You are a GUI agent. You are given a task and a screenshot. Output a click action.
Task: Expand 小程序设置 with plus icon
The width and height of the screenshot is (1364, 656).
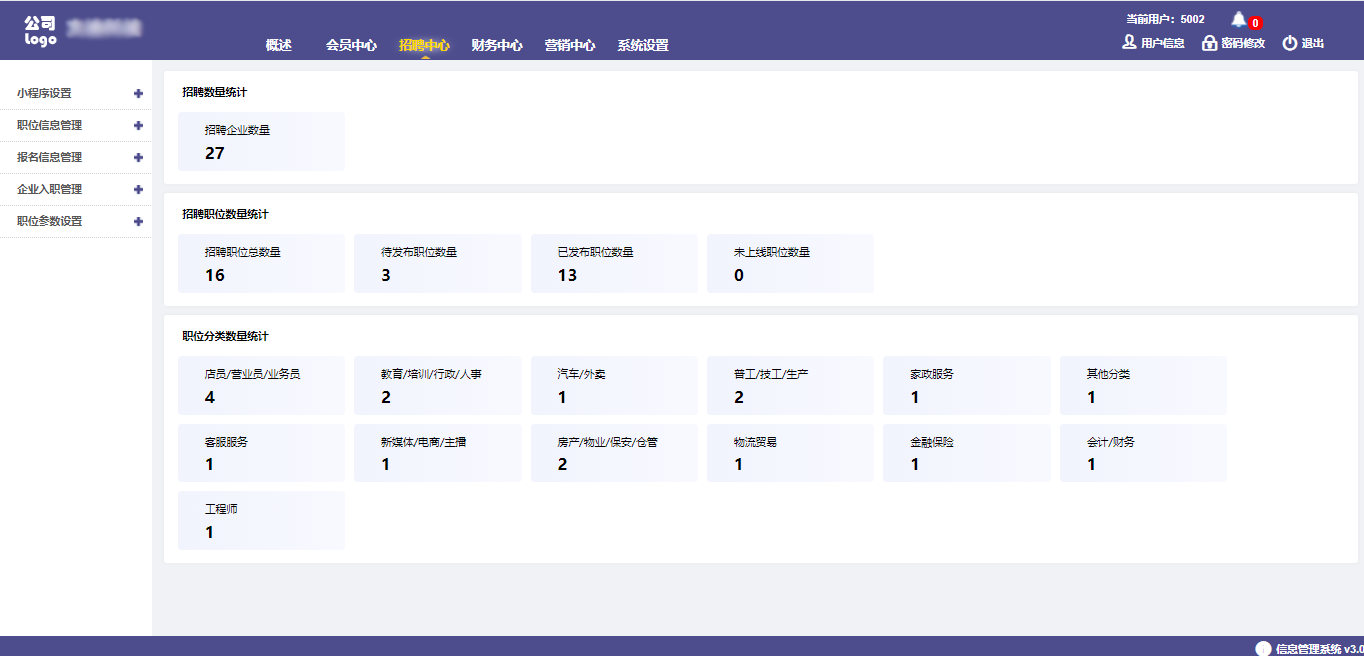138,94
